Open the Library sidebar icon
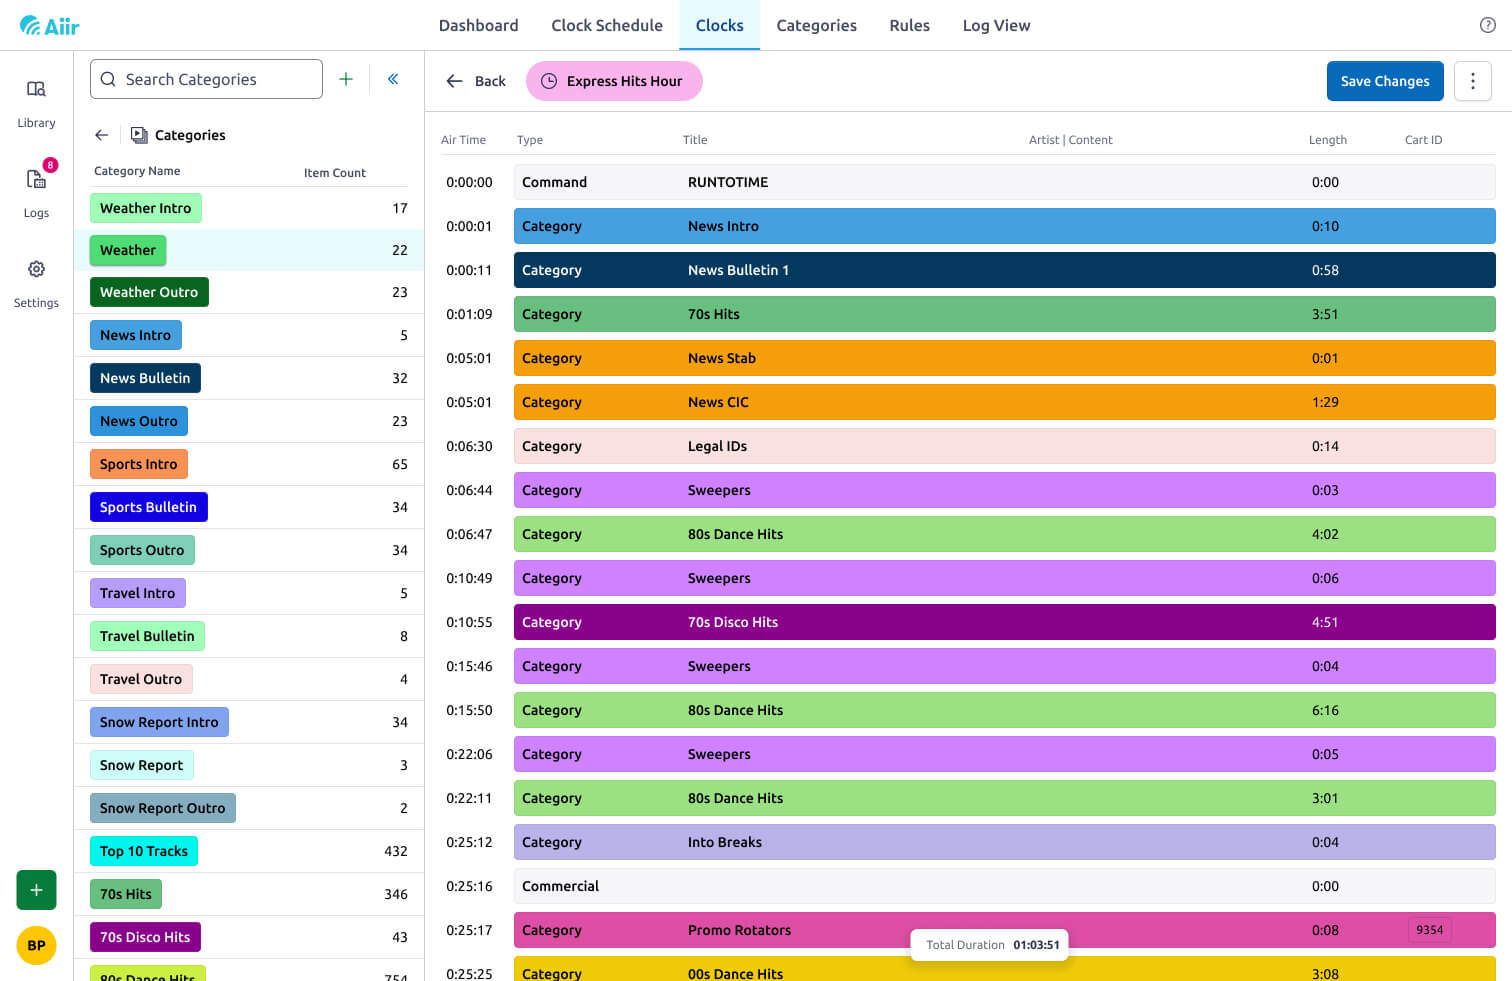Image resolution: width=1512 pixels, height=981 pixels. tap(36, 89)
